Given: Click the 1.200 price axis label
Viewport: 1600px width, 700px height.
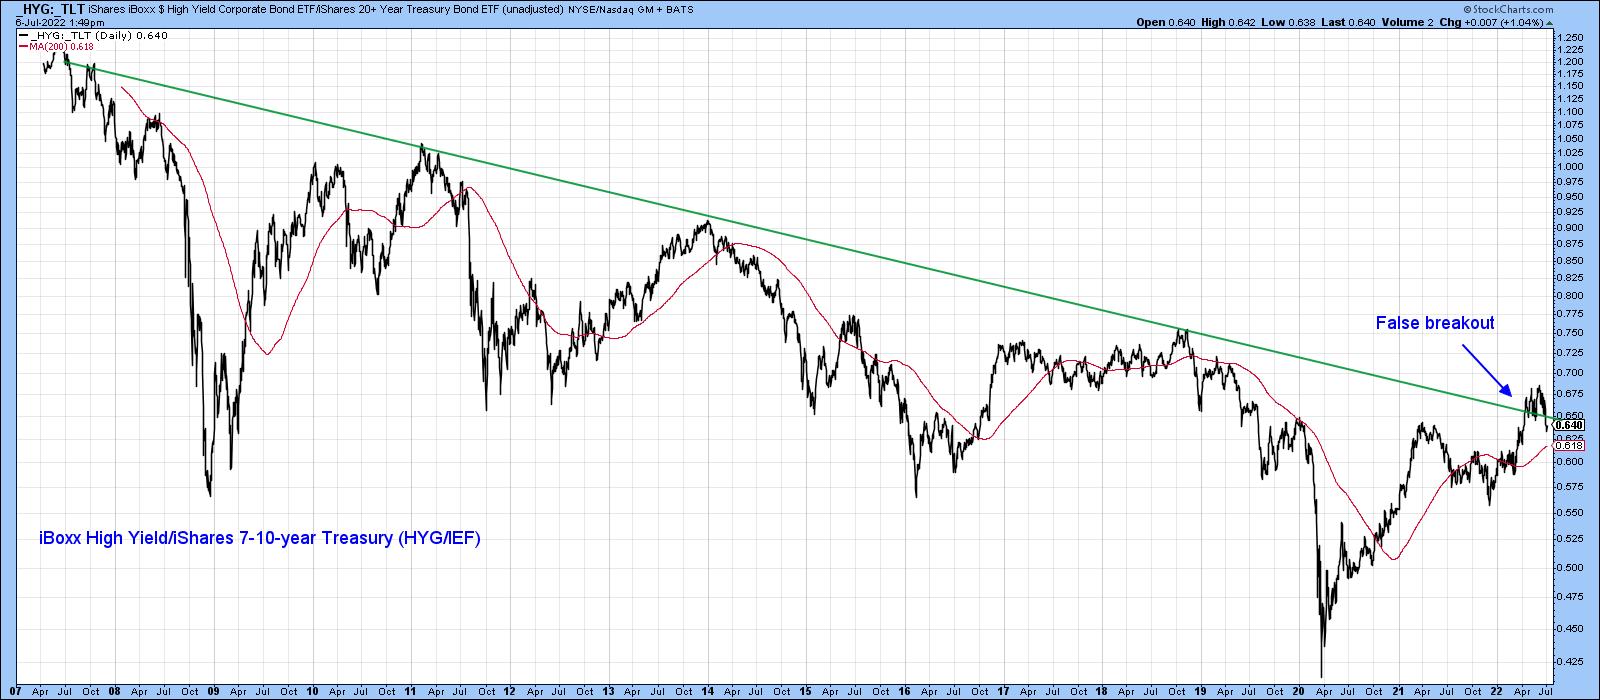Looking at the screenshot, I should click(x=1569, y=61).
